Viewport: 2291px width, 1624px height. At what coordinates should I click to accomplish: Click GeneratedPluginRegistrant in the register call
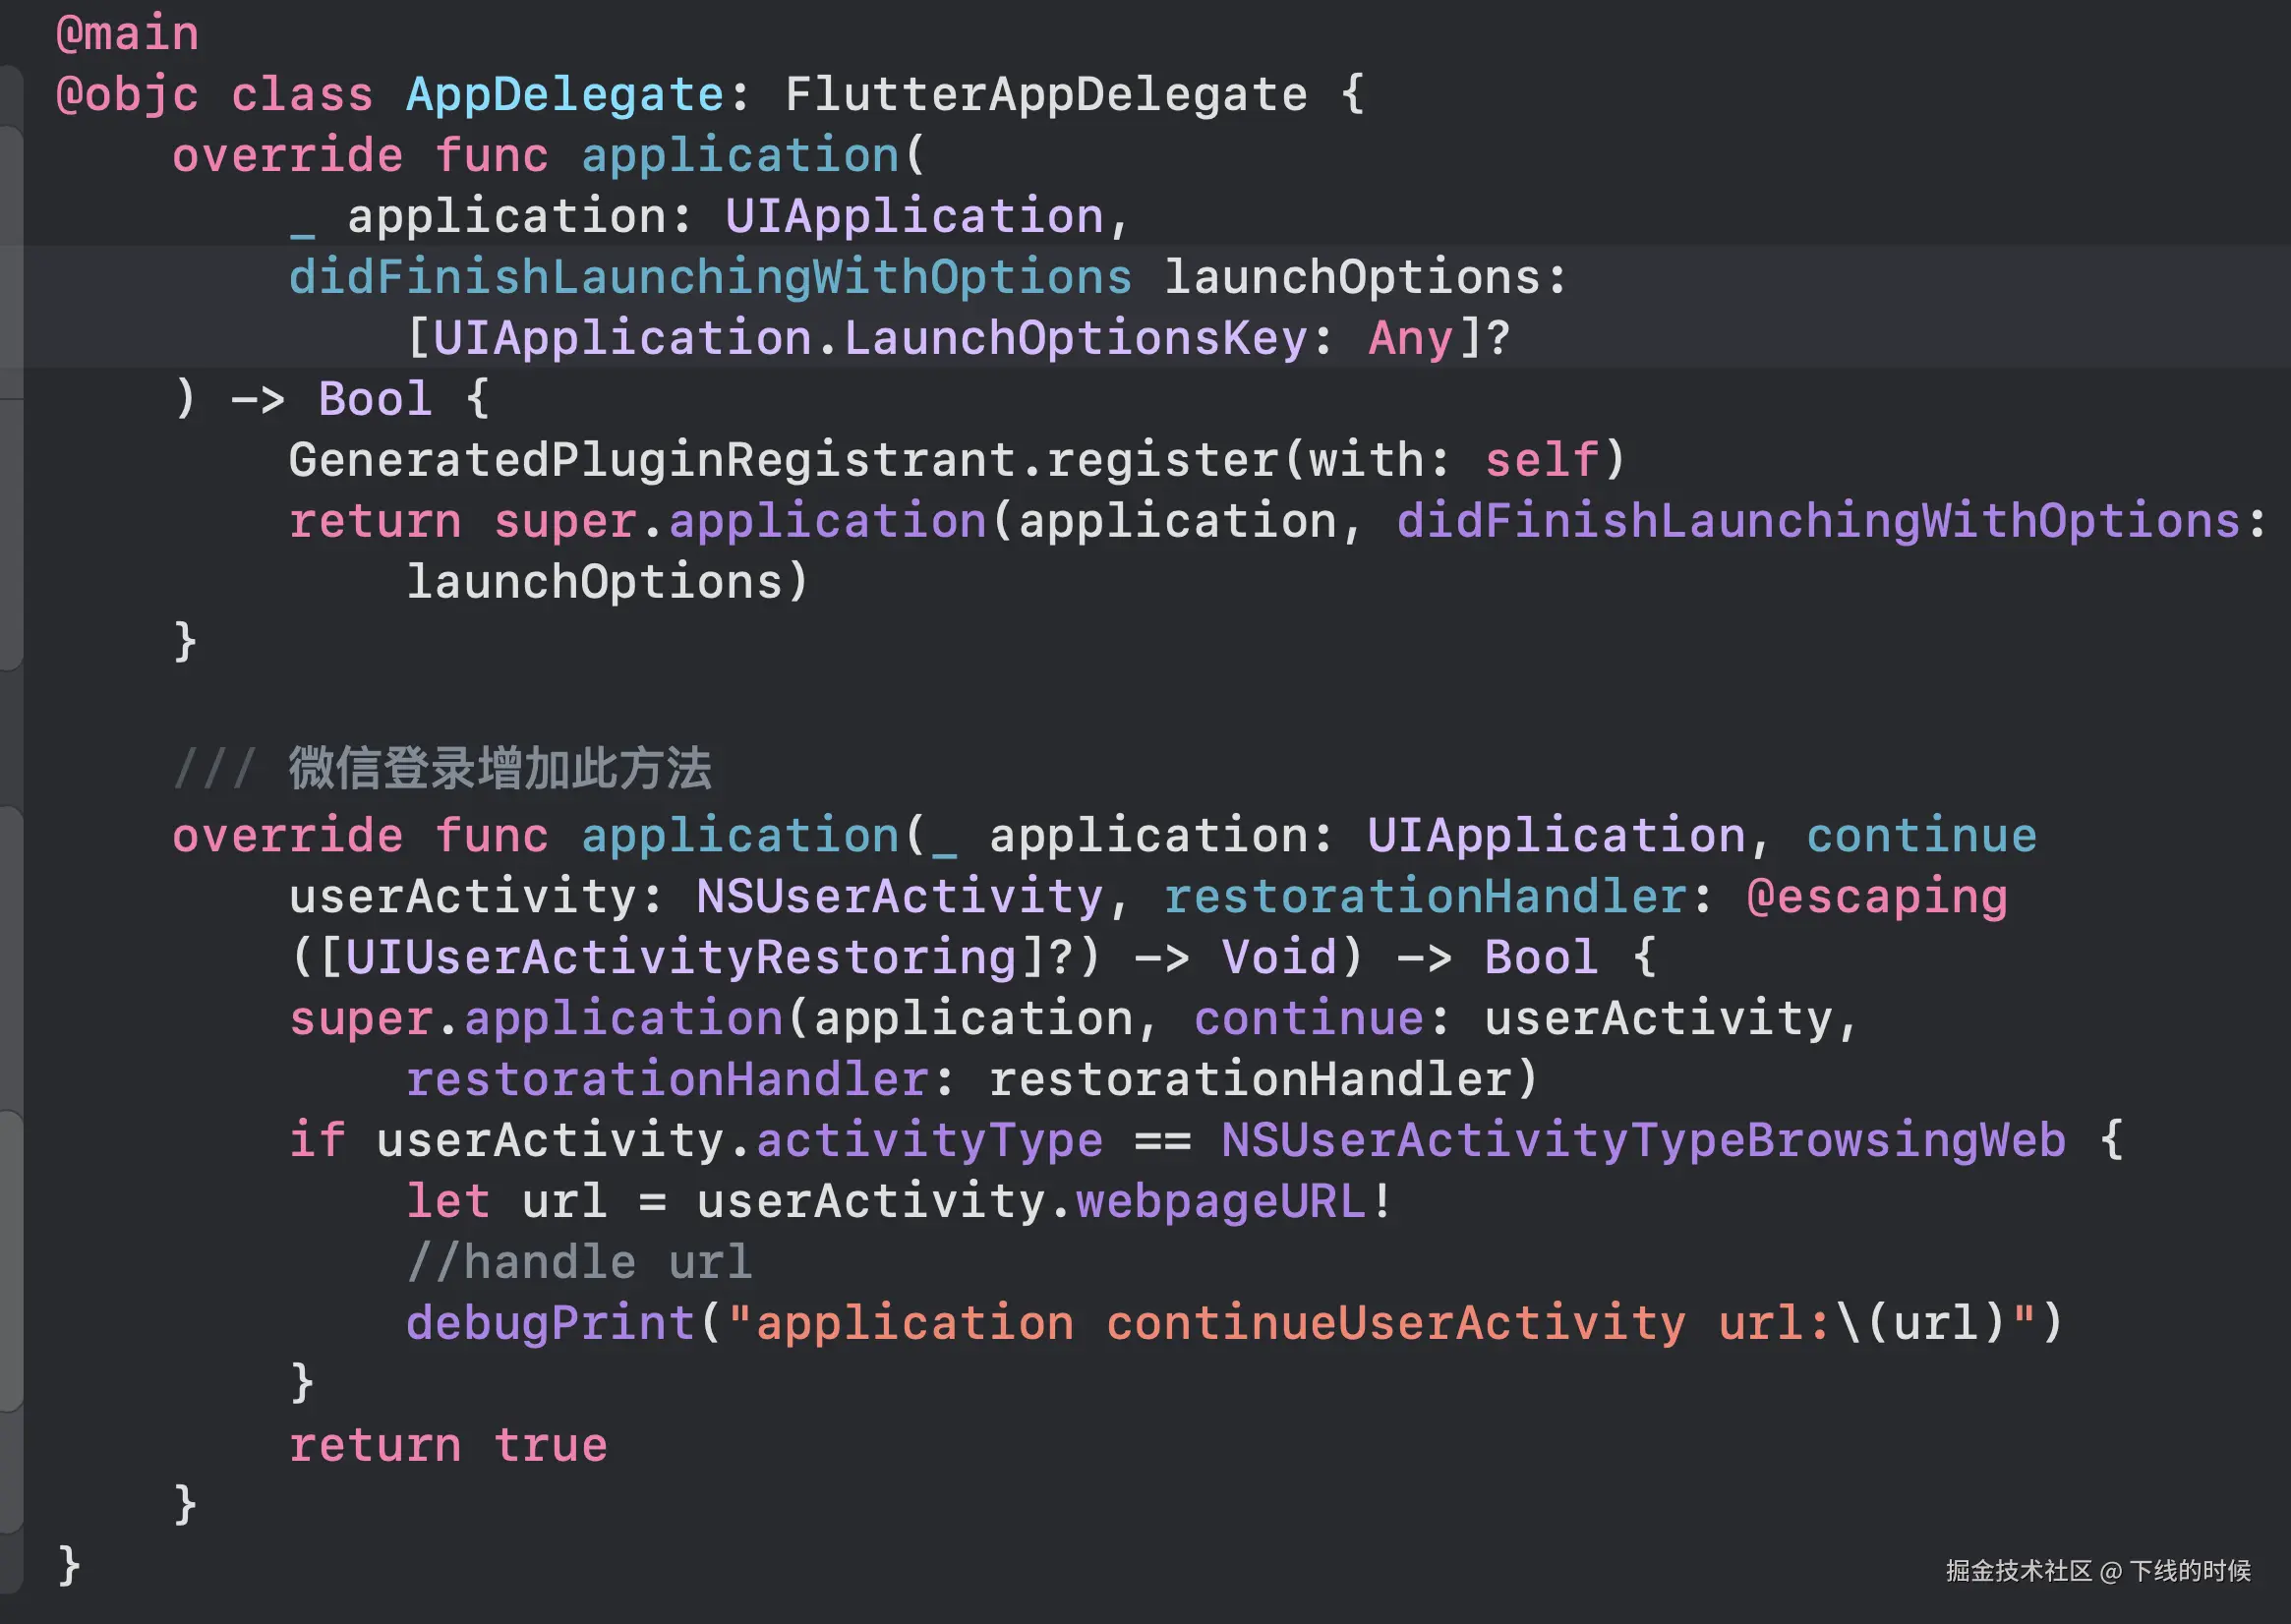651,460
